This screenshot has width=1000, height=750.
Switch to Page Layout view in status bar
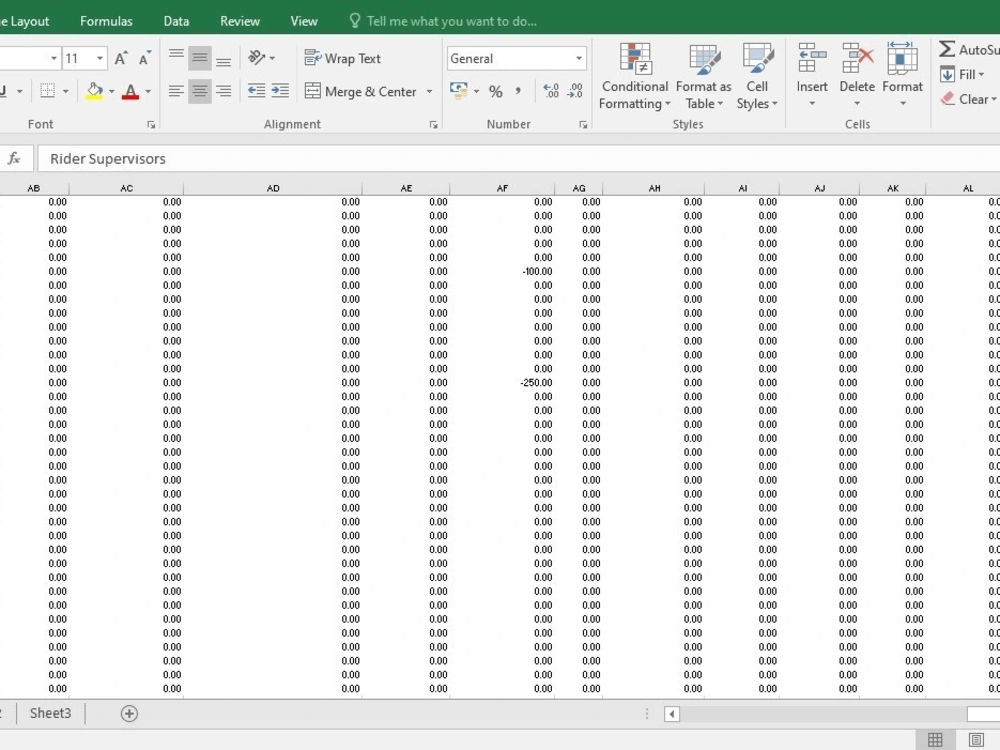tap(976, 740)
